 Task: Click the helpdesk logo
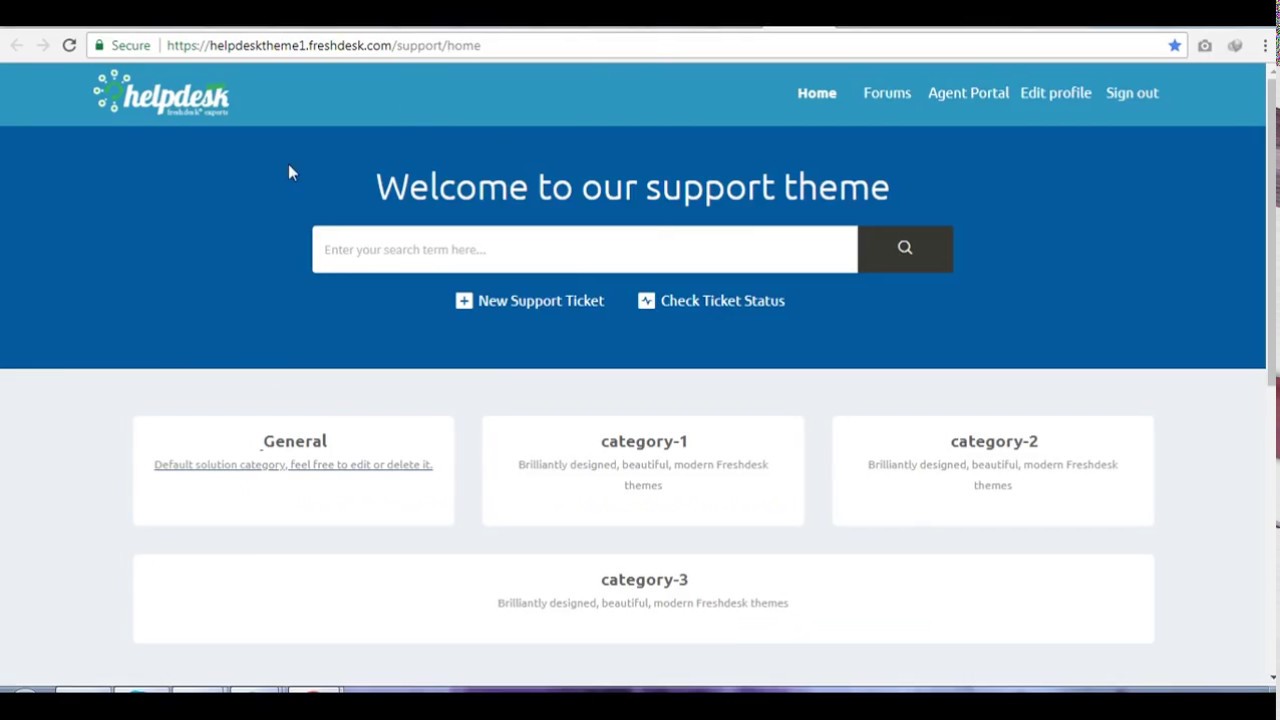point(161,93)
